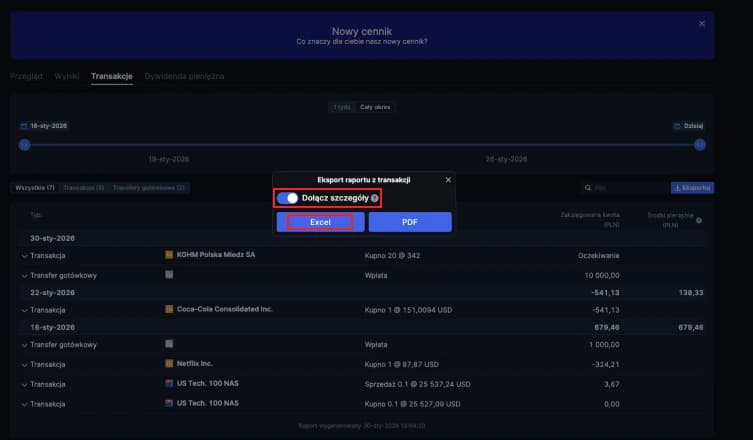Toggle the 'Dołącz szczegóły' switch

288,198
